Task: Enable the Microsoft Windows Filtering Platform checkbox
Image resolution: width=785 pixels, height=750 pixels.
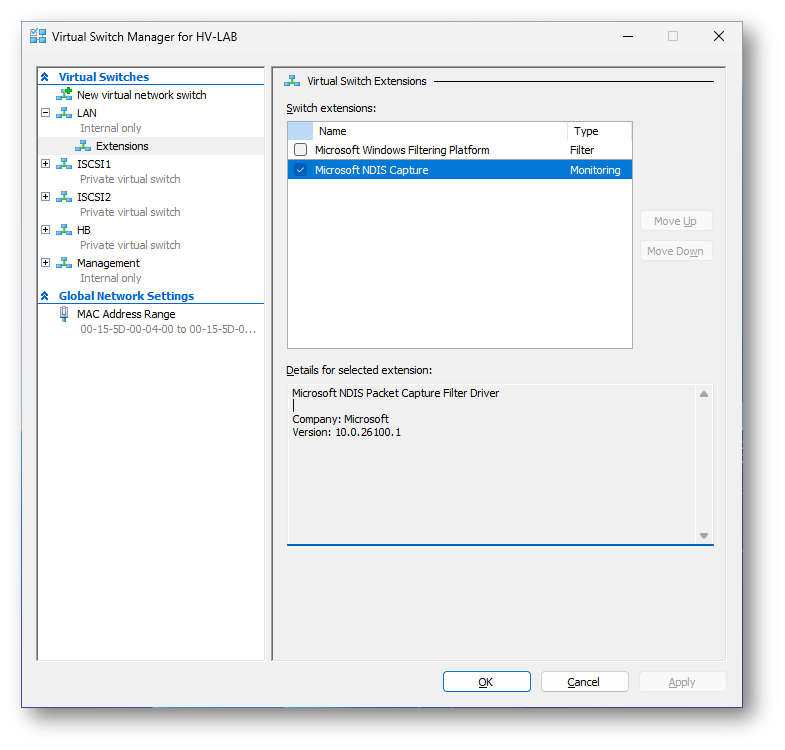Action: 300,150
